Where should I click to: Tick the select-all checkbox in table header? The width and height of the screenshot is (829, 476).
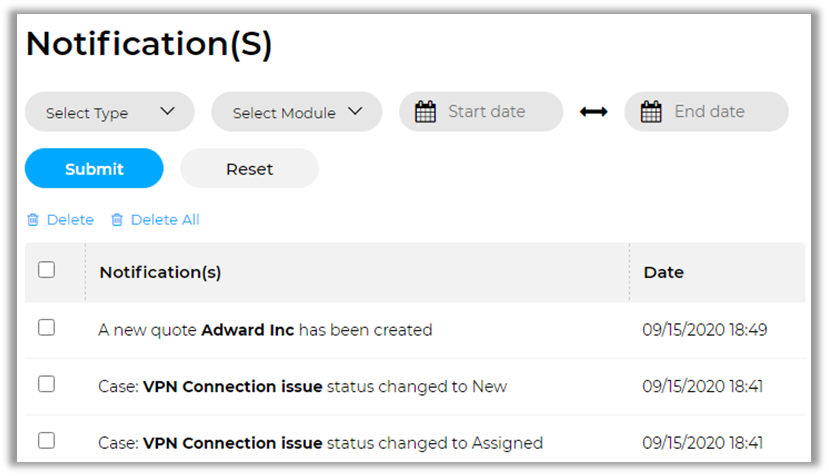click(46, 270)
